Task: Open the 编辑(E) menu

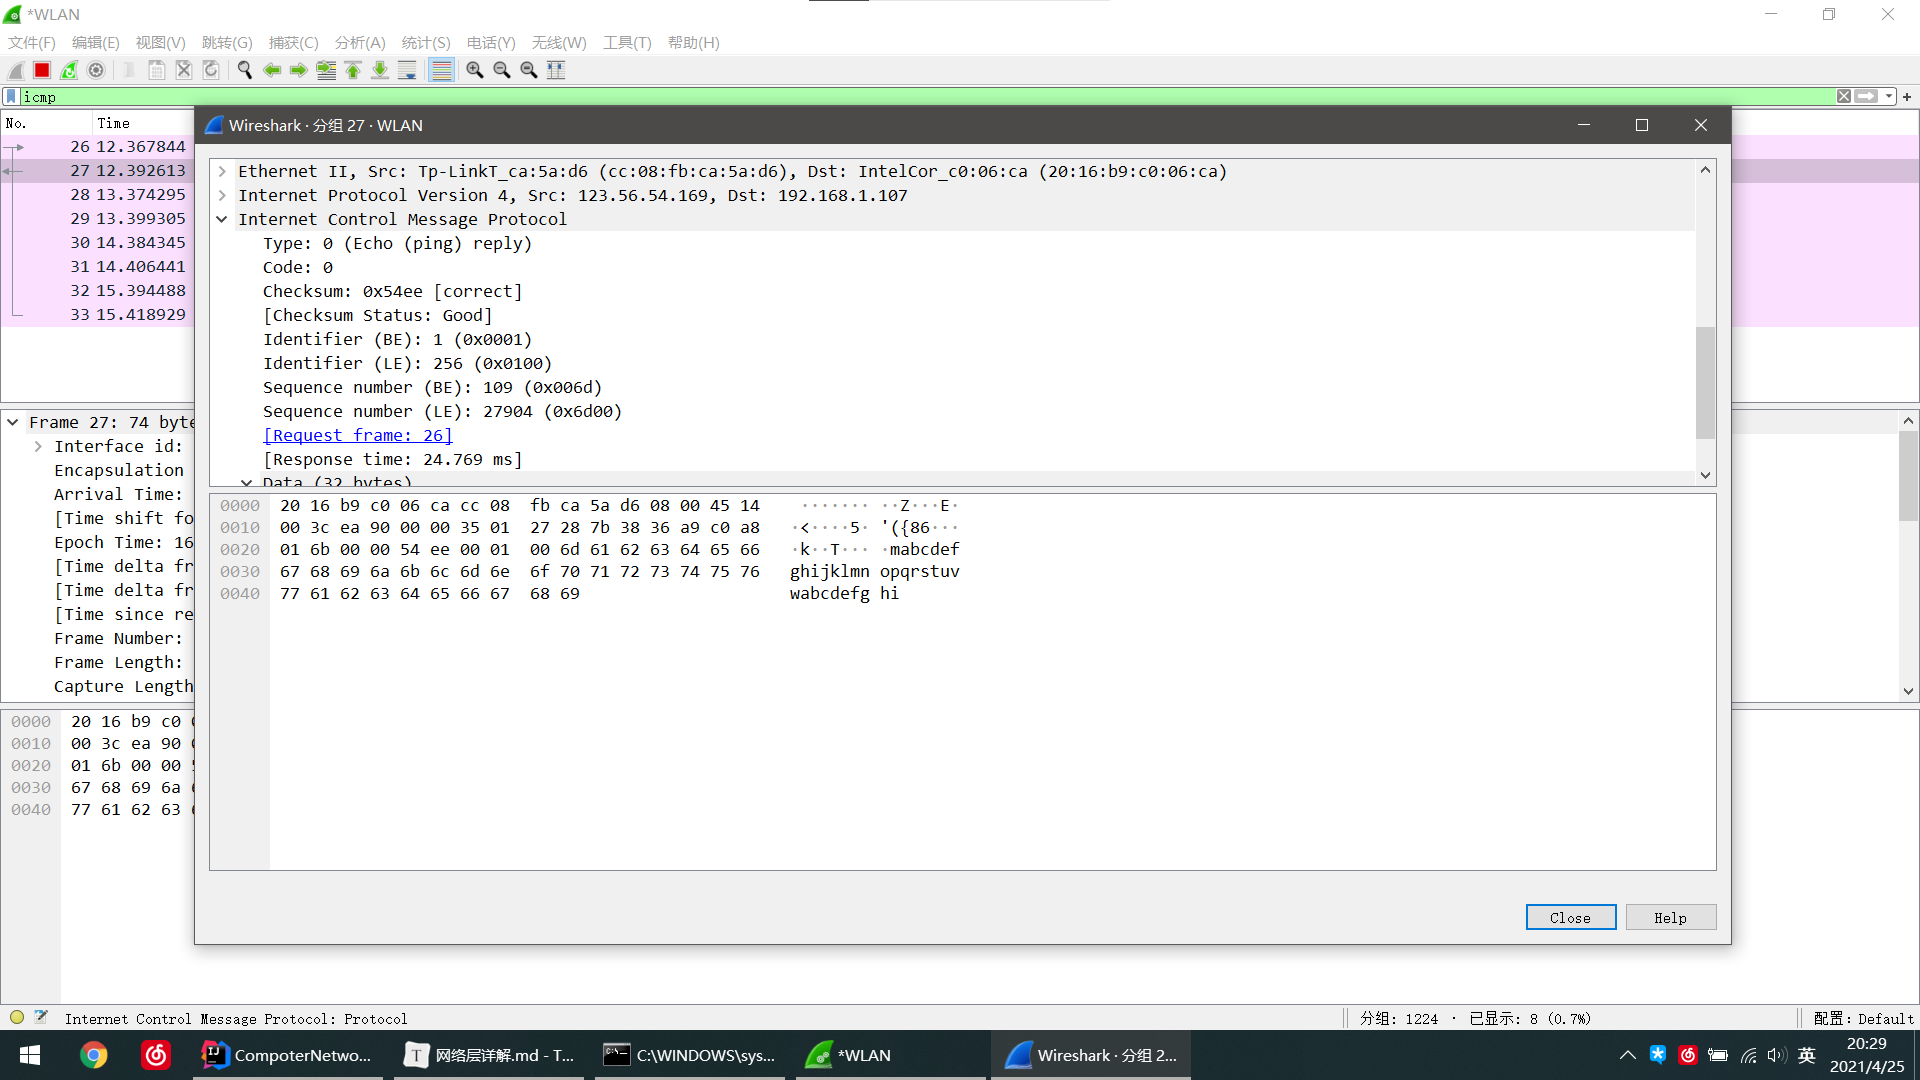Action: [x=96, y=43]
